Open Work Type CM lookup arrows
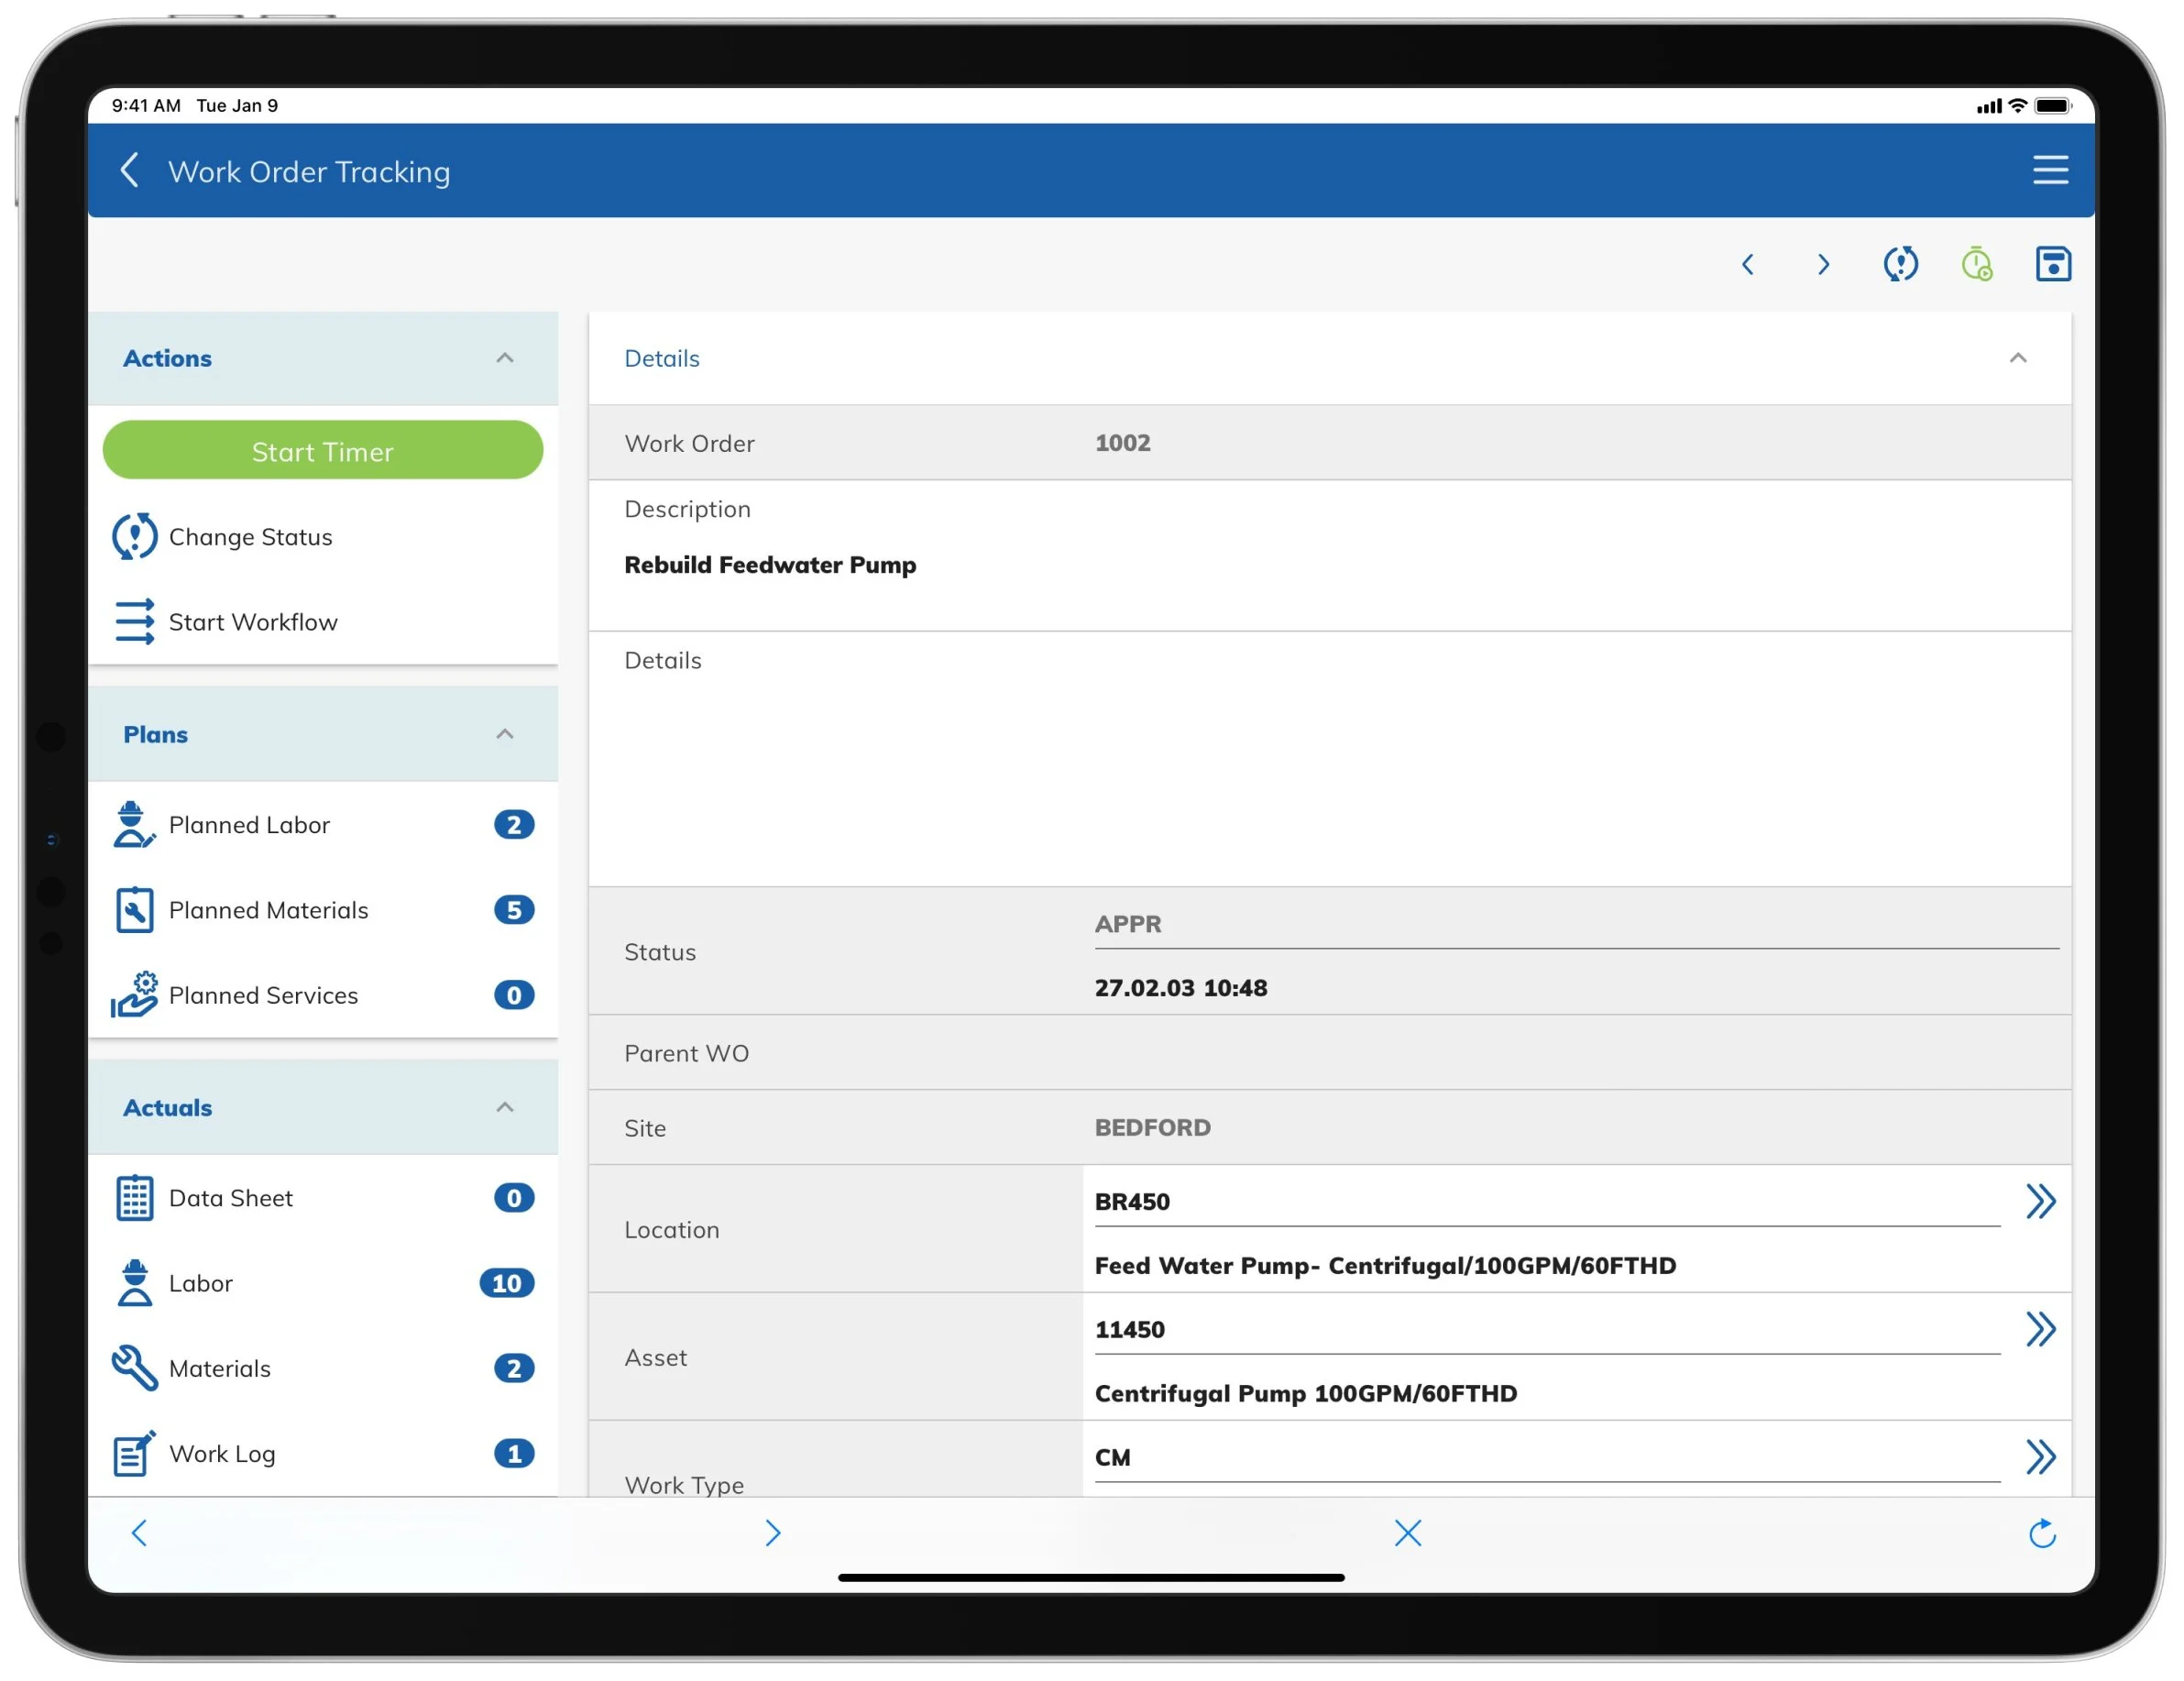2184x1681 pixels. pos(2040,1457)
